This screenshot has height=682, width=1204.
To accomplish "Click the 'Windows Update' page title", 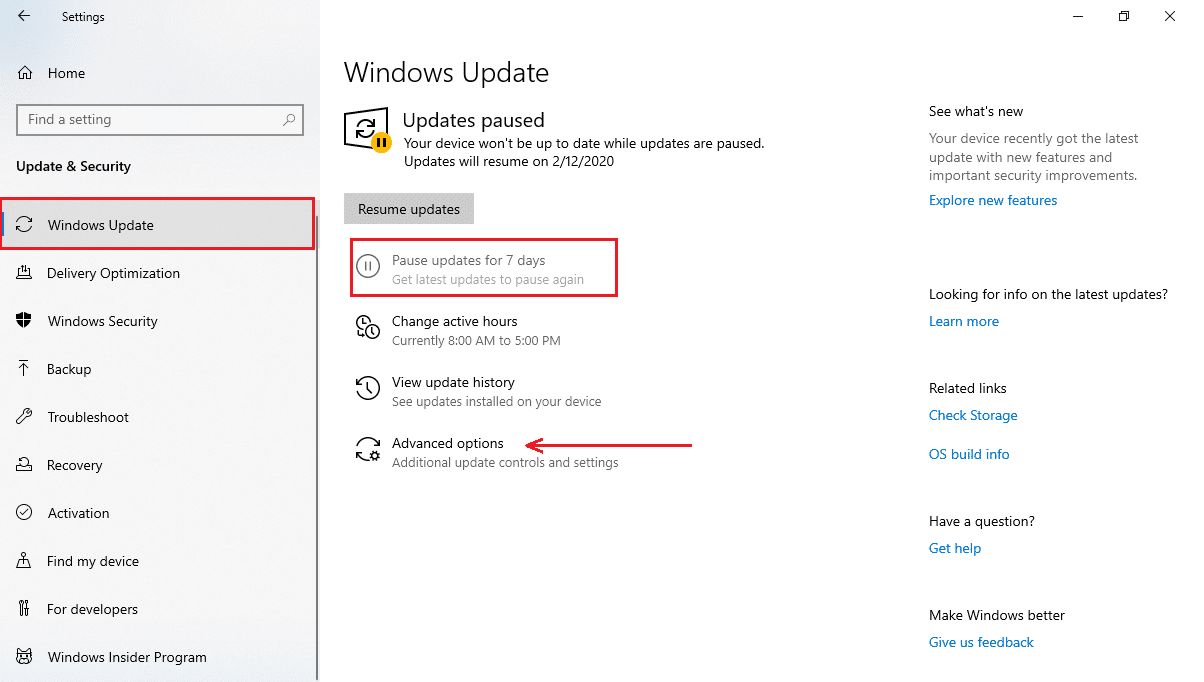I will (446, 73).
